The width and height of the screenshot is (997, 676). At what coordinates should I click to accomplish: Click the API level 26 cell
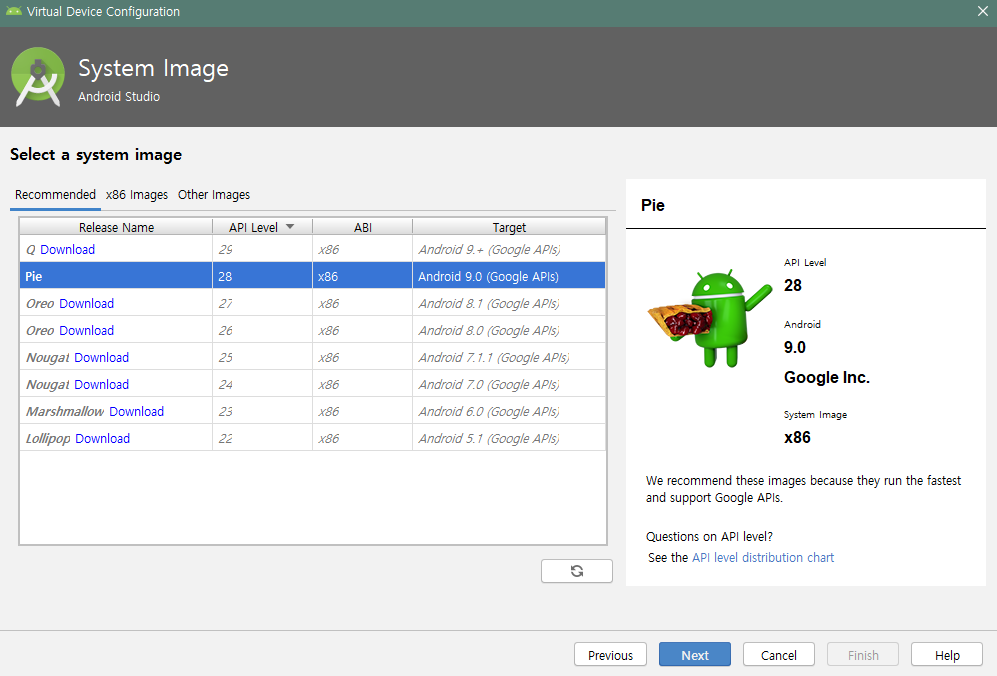tap(263, 331)
